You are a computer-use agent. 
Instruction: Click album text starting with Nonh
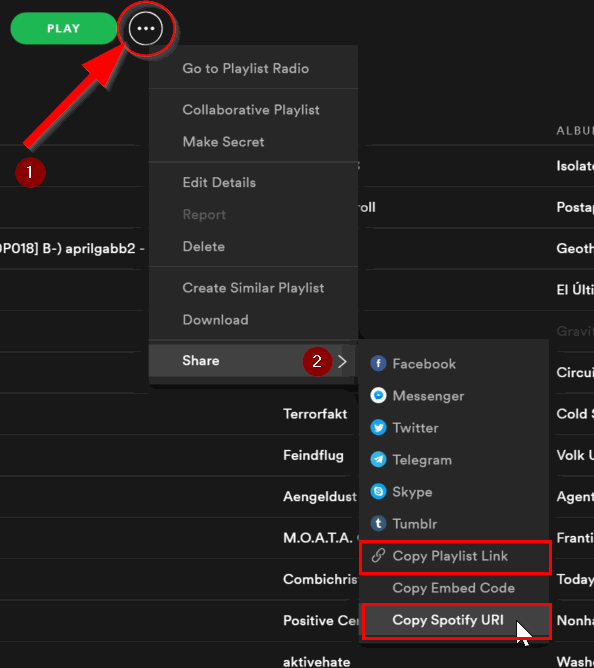tap(575, 620)
